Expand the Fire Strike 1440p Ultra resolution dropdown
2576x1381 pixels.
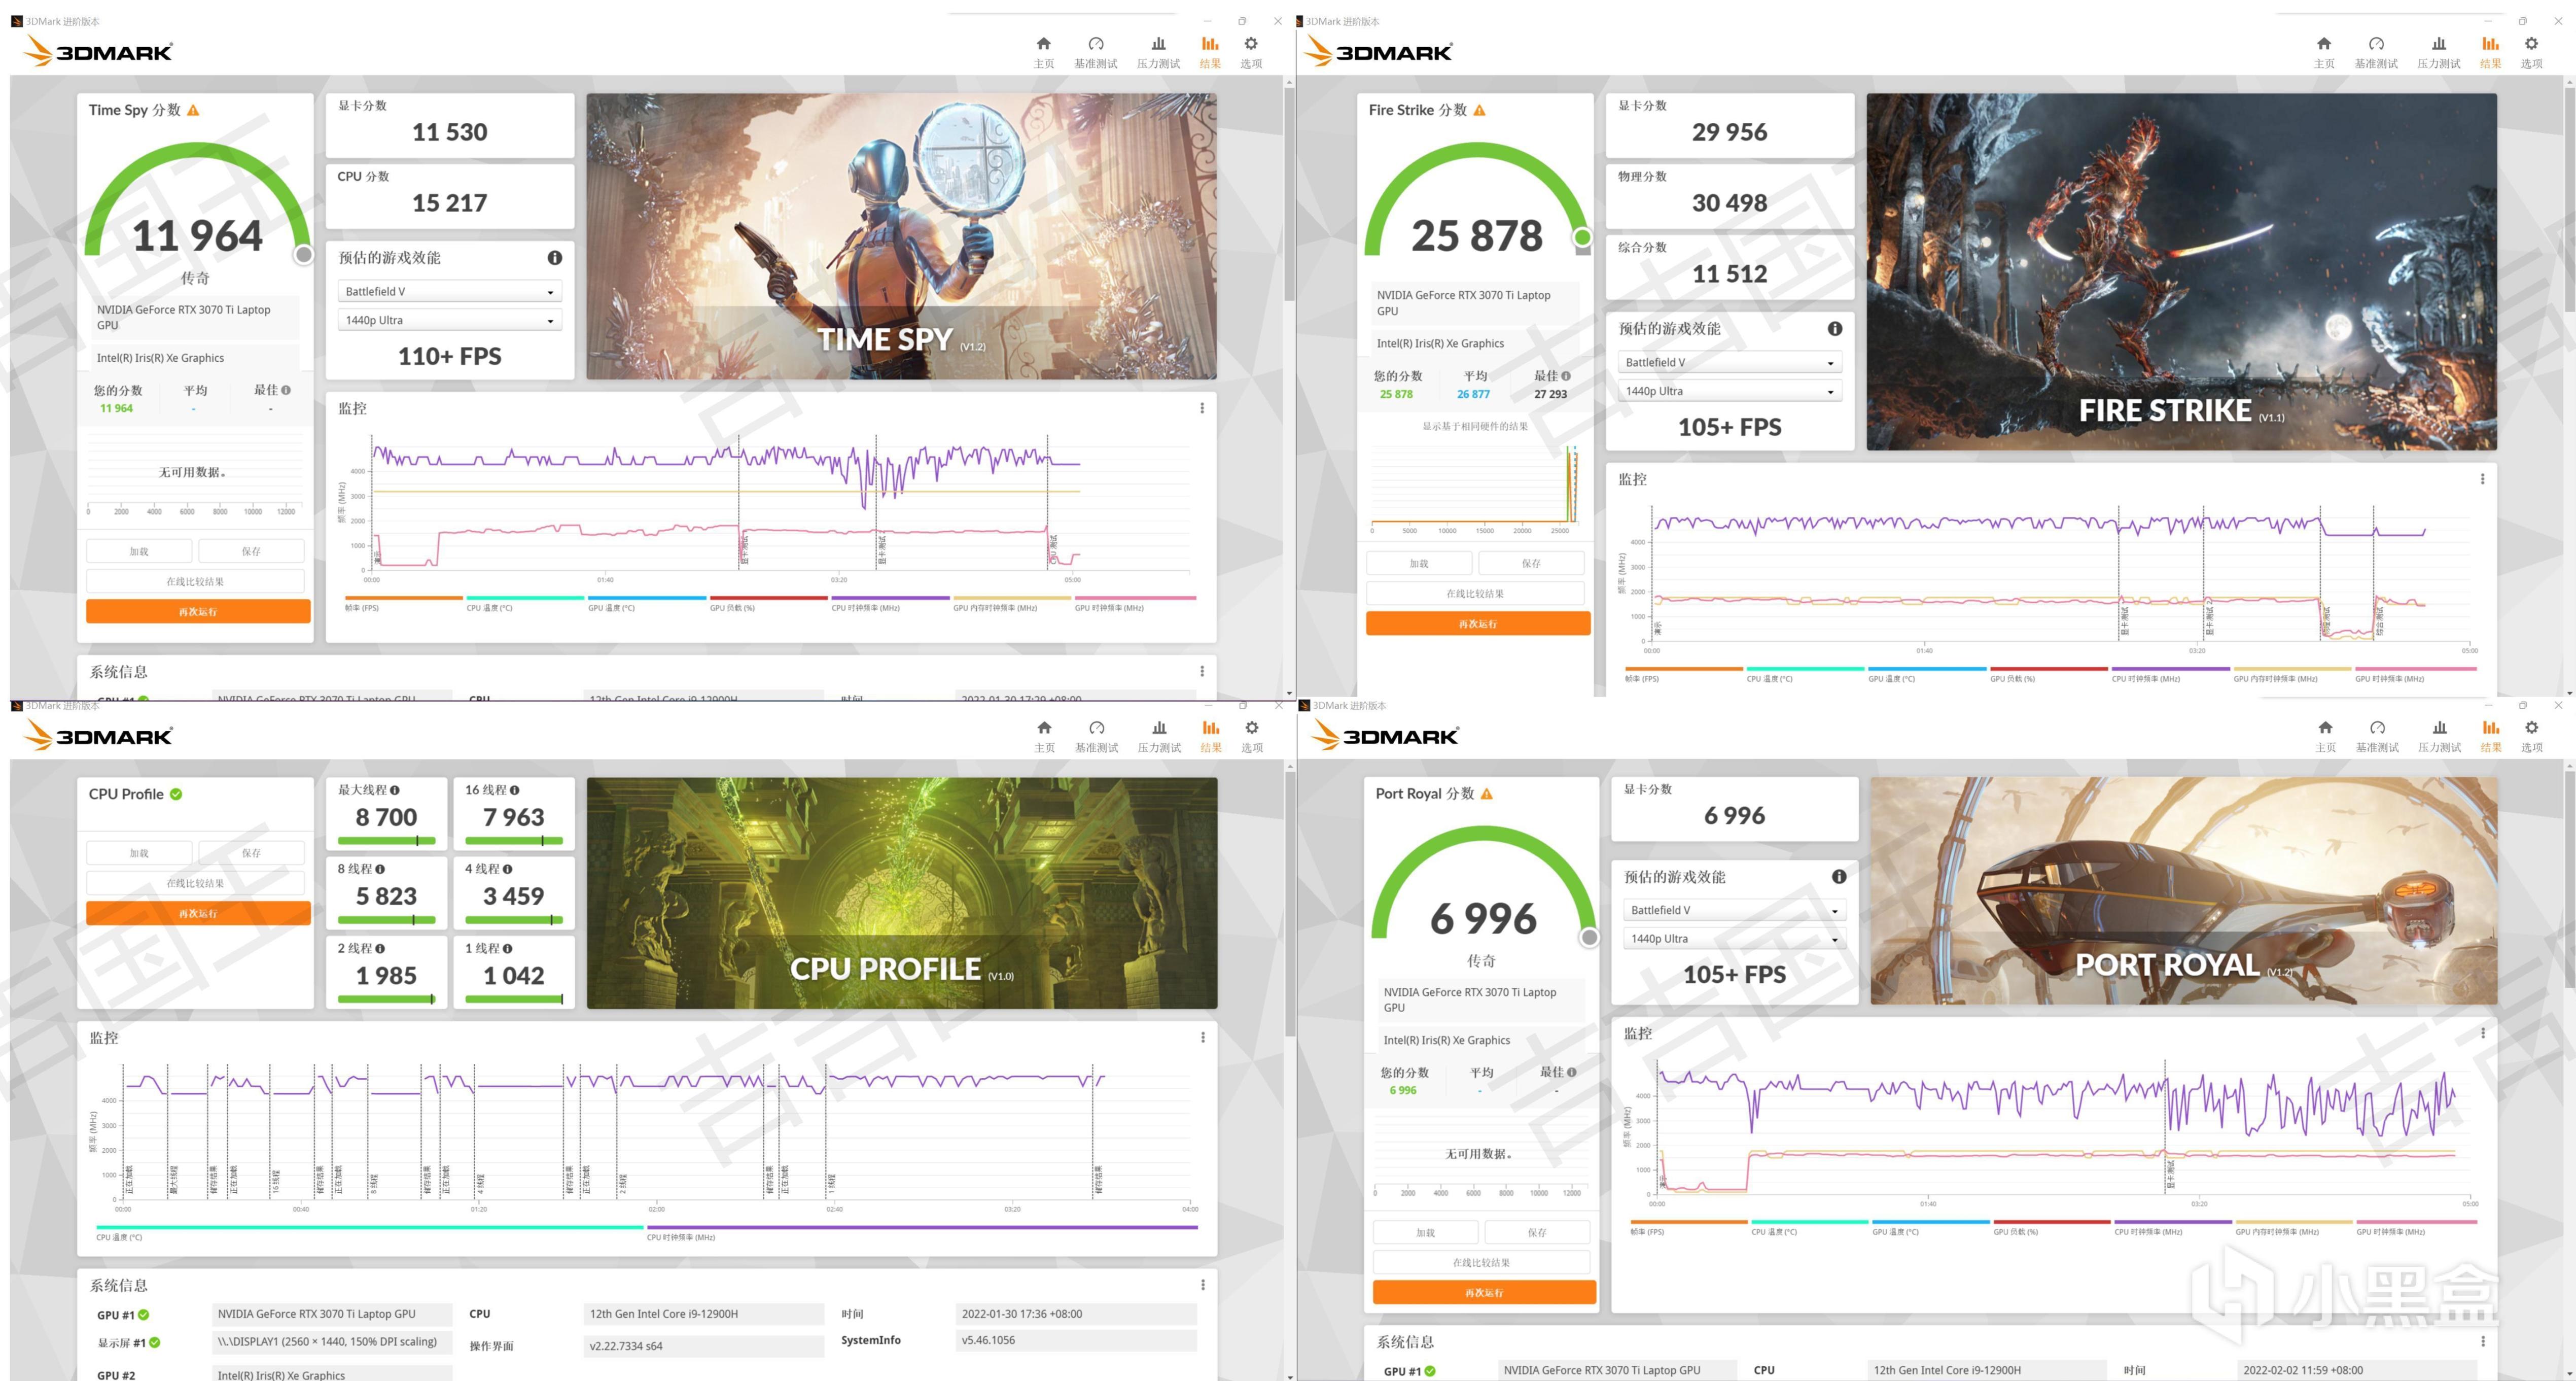(1729, 391)
